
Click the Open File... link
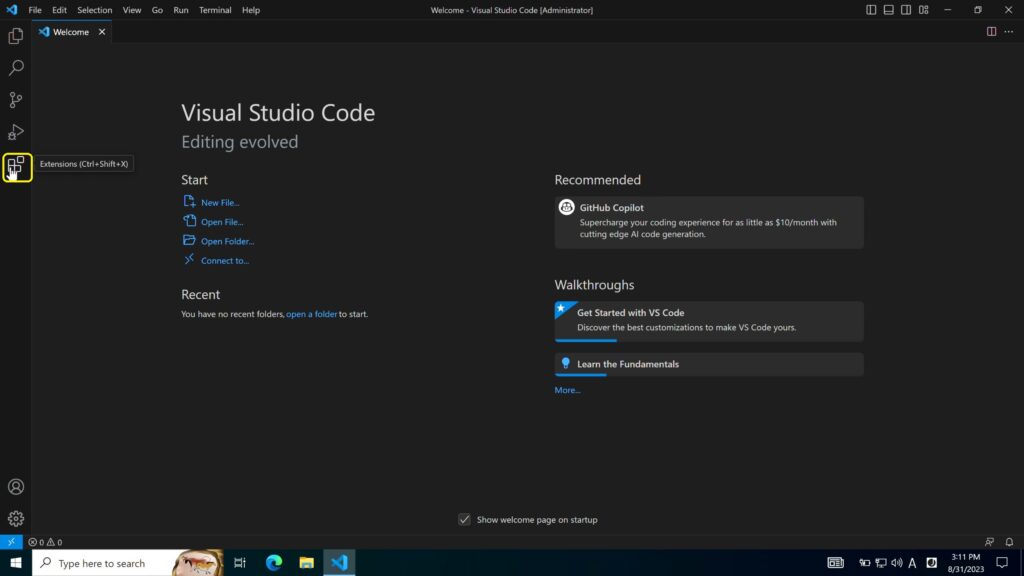[222, 222]
